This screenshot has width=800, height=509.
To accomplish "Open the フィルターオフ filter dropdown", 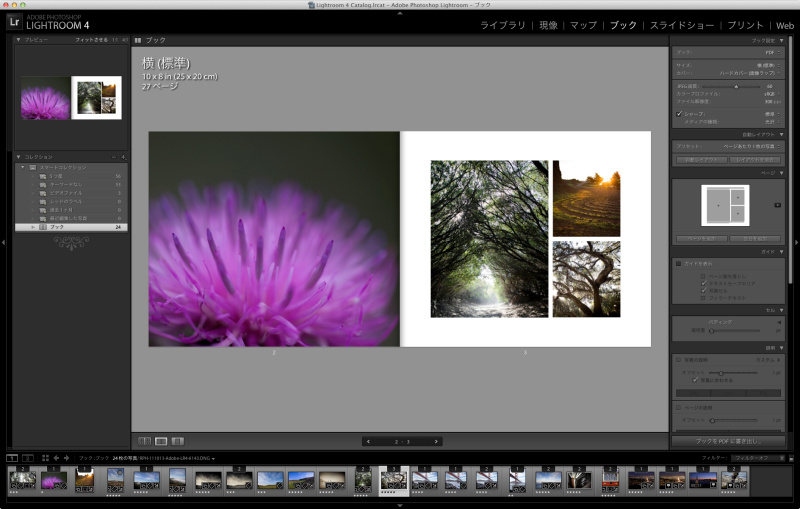I will click(757, 458).
